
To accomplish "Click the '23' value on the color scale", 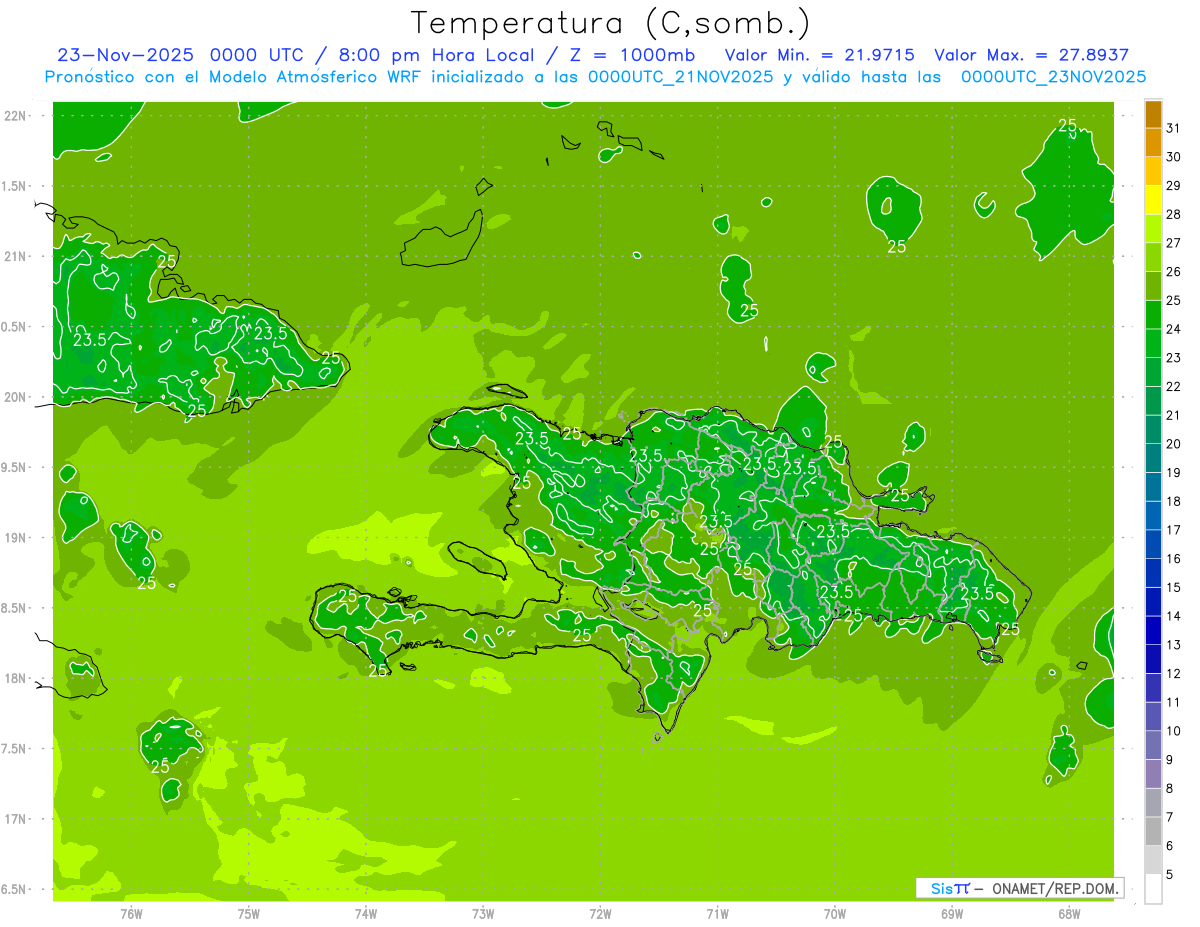I will 1173,358.
